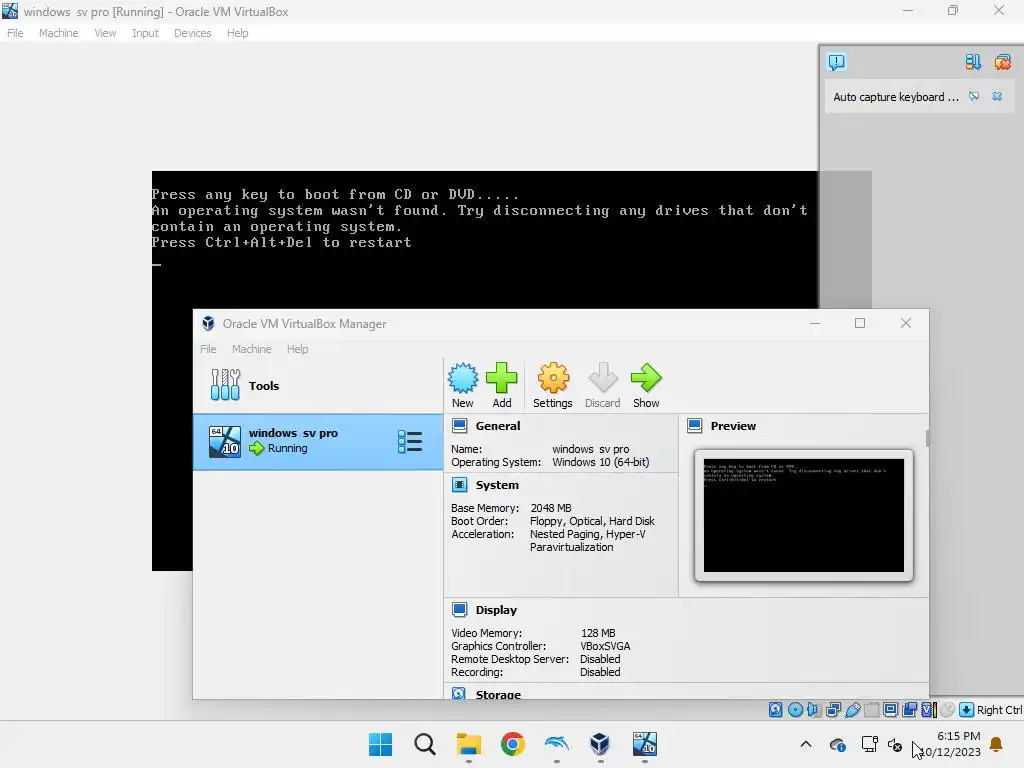Viewport: 1024px width, 768px height.
Task: Open System section header
Action: pos(496,485)
